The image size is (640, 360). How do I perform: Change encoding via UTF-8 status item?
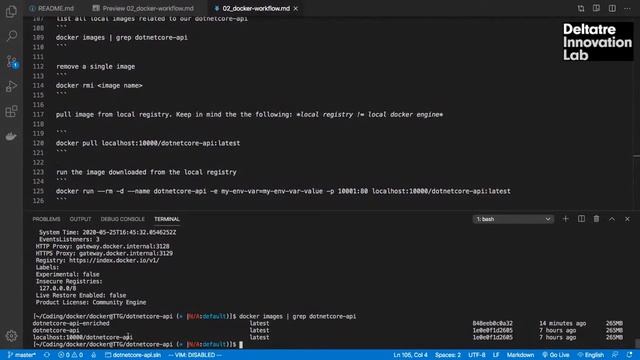pos(477,355)
